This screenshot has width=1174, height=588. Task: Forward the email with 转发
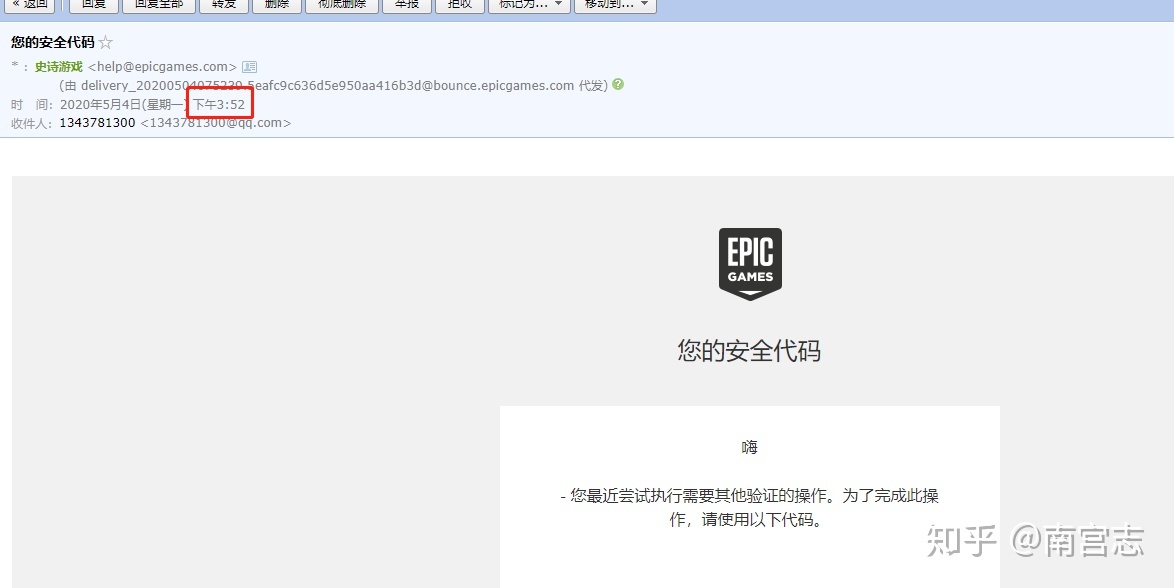coord(224,4)
